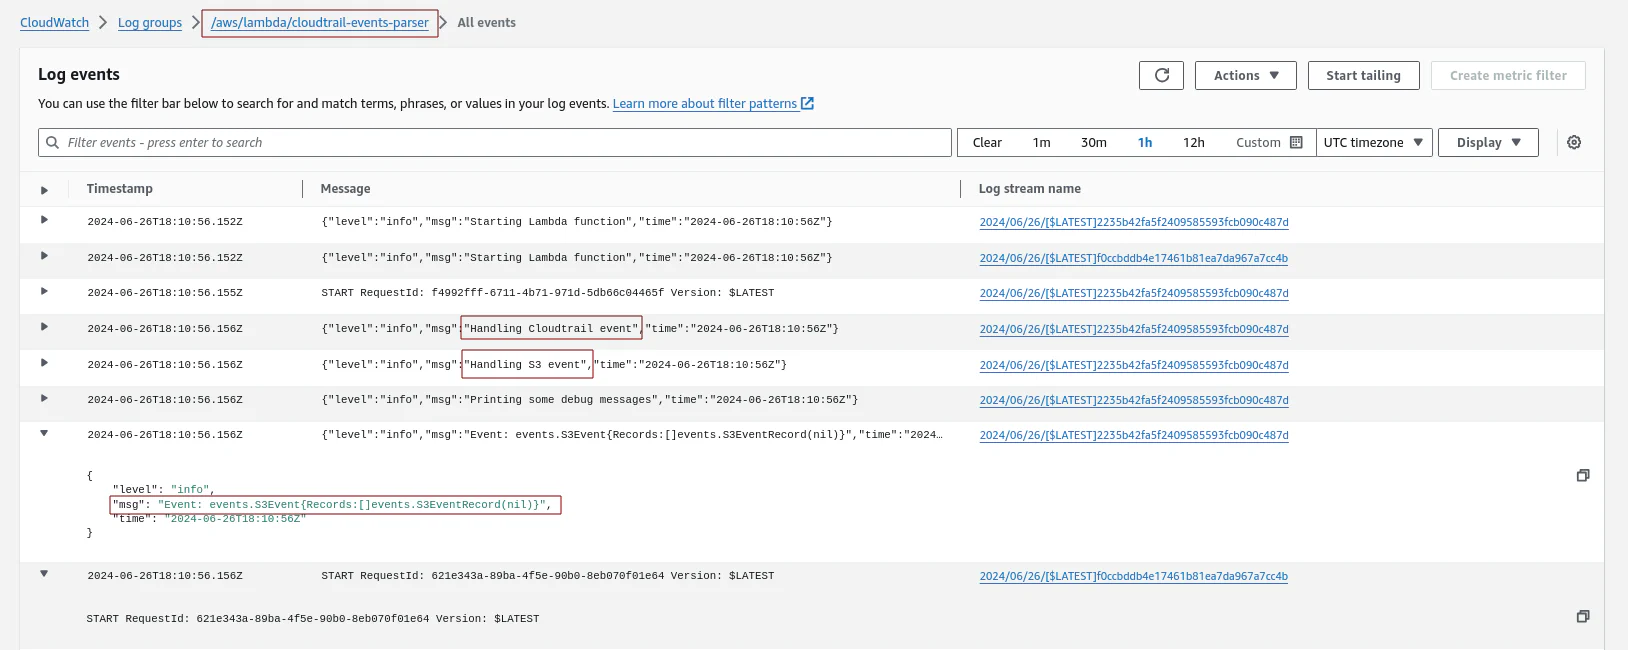1628x650 pixels.
Task: Open log stream link in START f4992fff row
Action: (1134, 293)
